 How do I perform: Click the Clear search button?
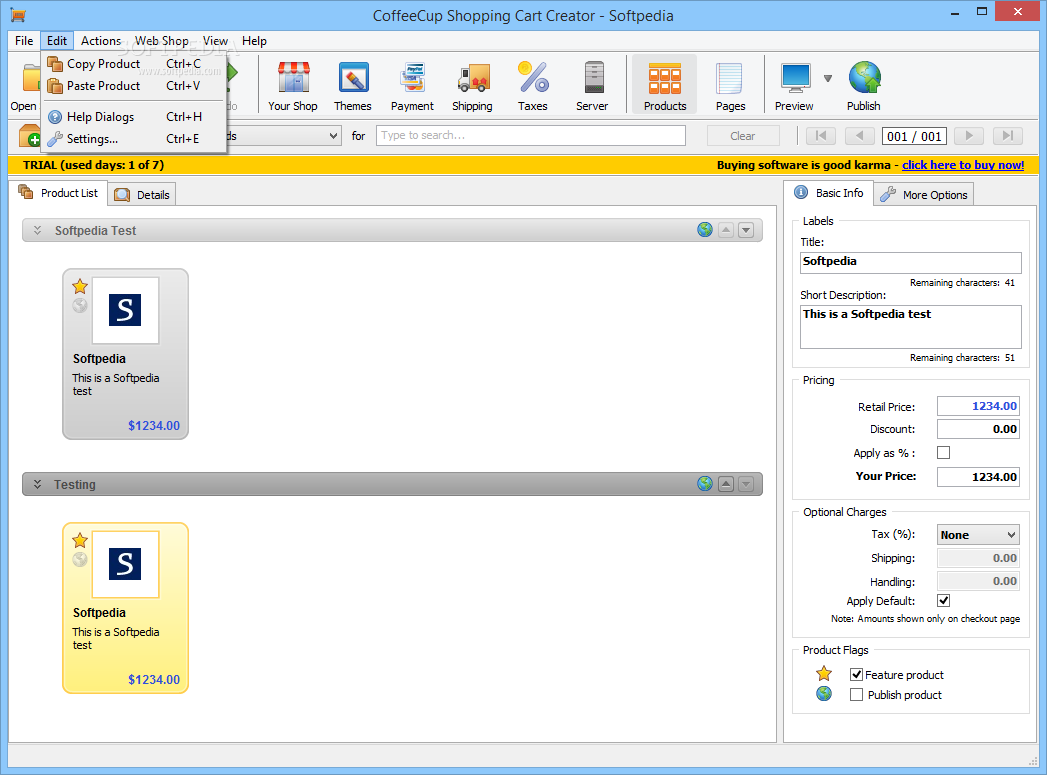click(x=743, y=136)
